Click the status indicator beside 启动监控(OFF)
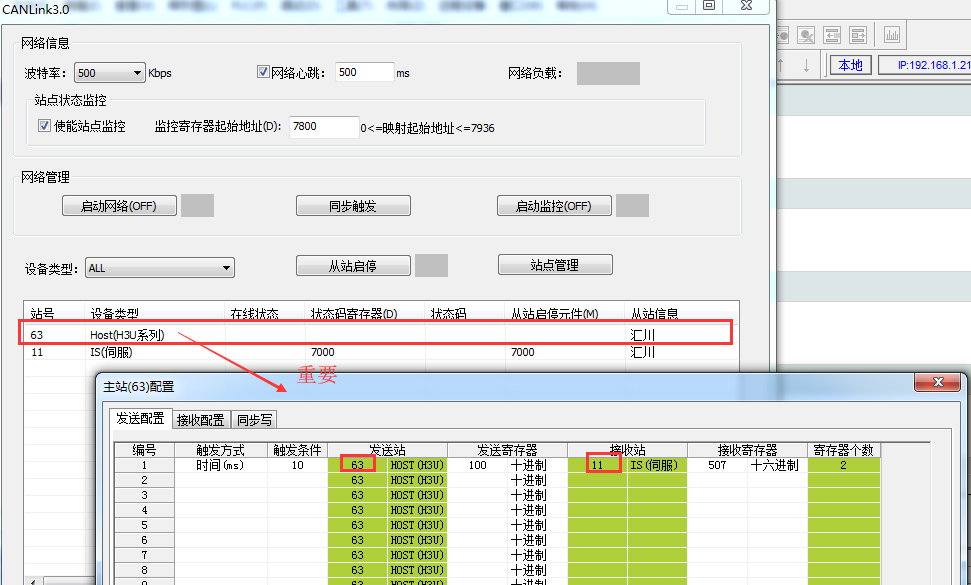Viewport: 971px width, 585px height. 631,205
